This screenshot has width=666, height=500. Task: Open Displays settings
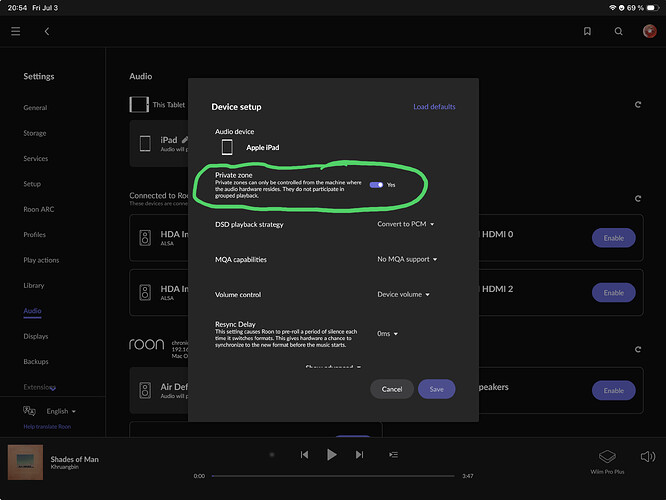[x=36, y=336]
